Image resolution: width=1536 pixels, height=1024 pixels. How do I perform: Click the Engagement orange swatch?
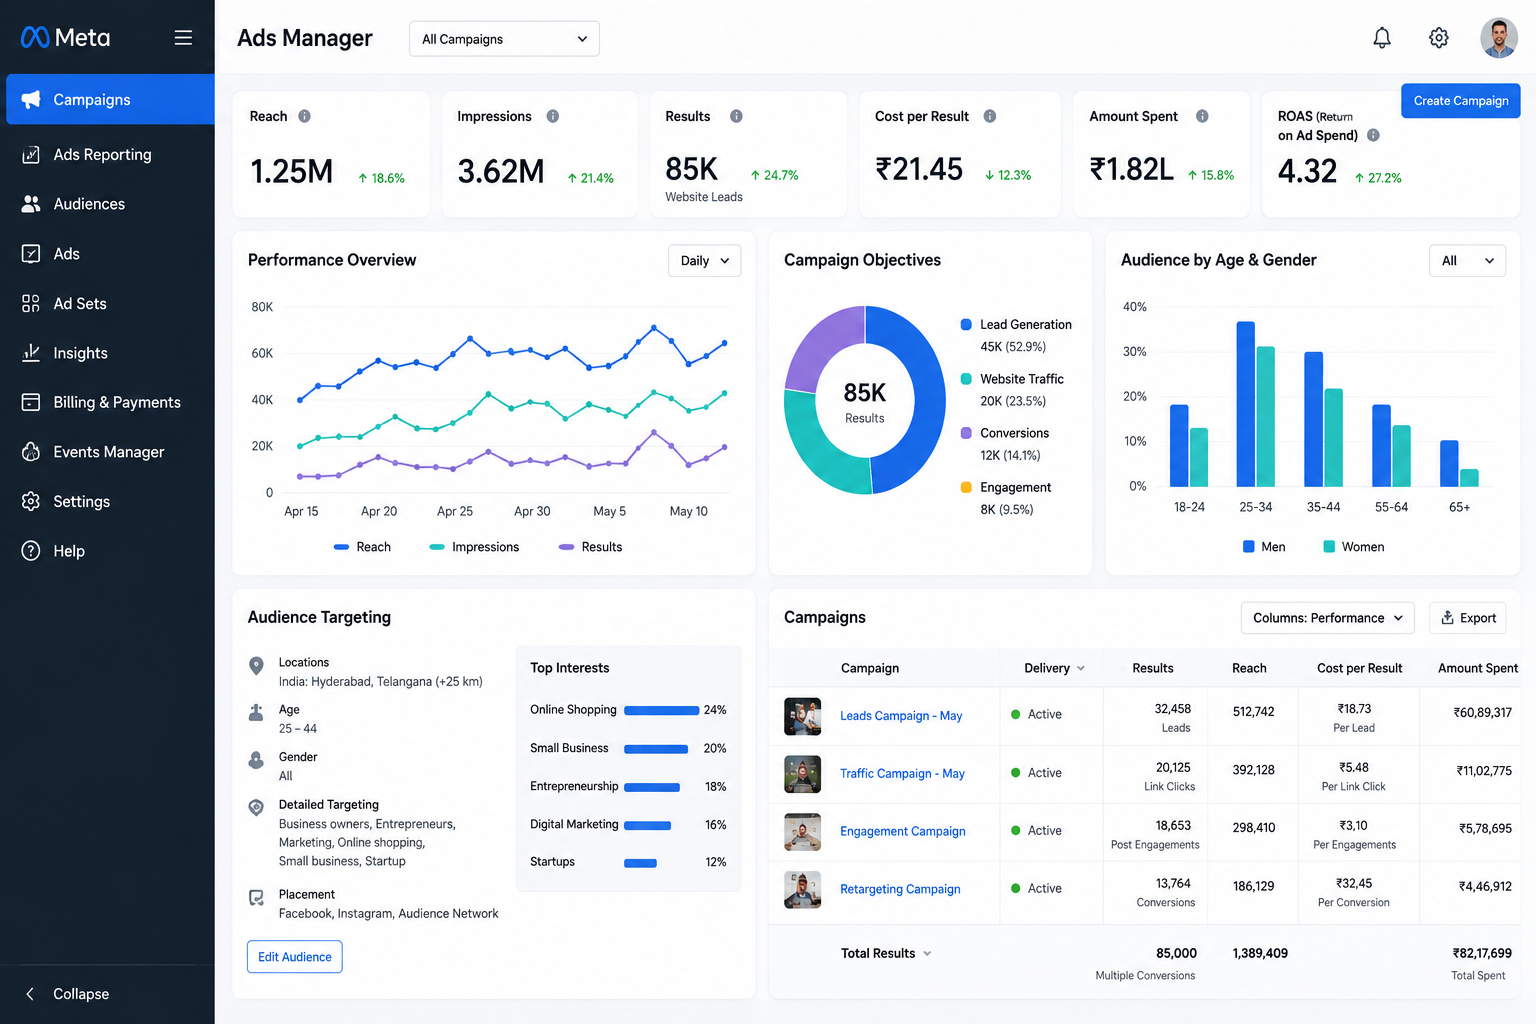pos(966,487)
